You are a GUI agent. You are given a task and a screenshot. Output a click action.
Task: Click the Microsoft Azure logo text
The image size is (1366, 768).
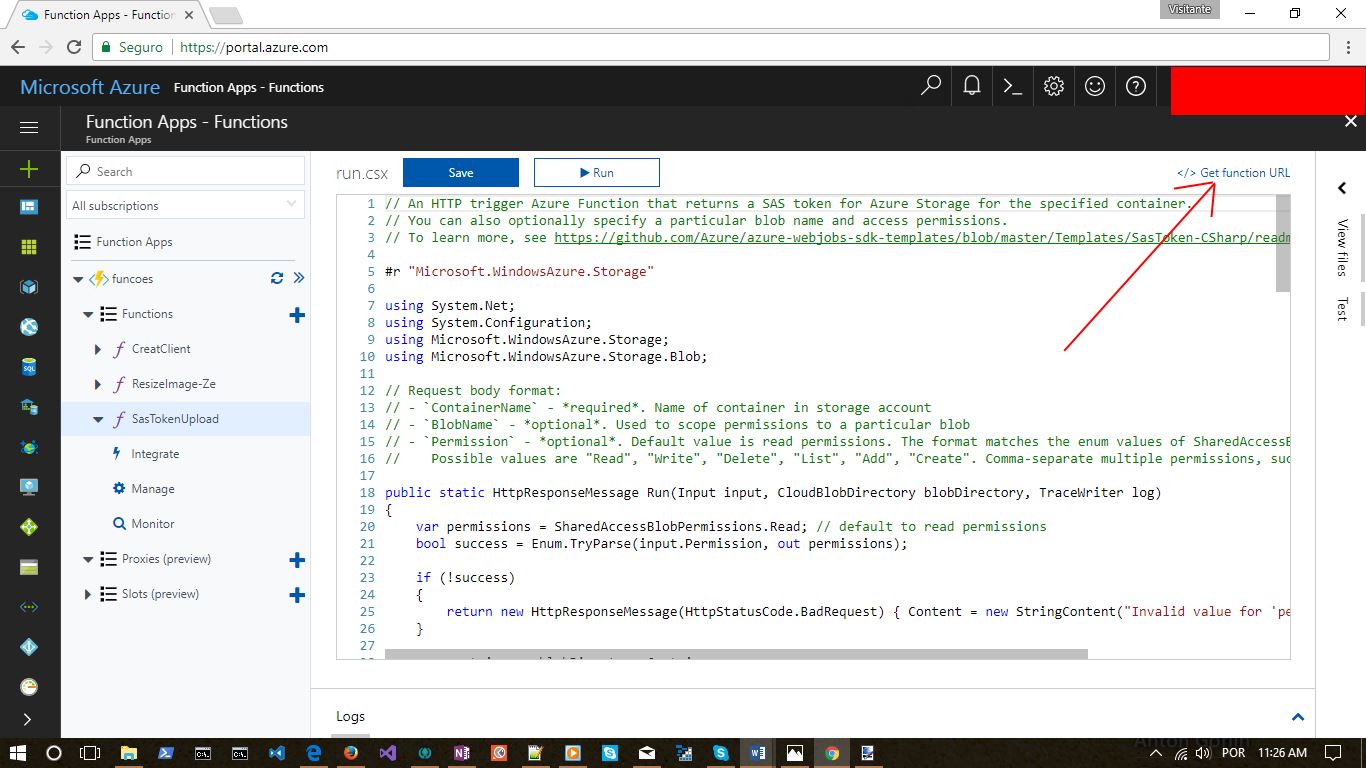click(90, 87)
